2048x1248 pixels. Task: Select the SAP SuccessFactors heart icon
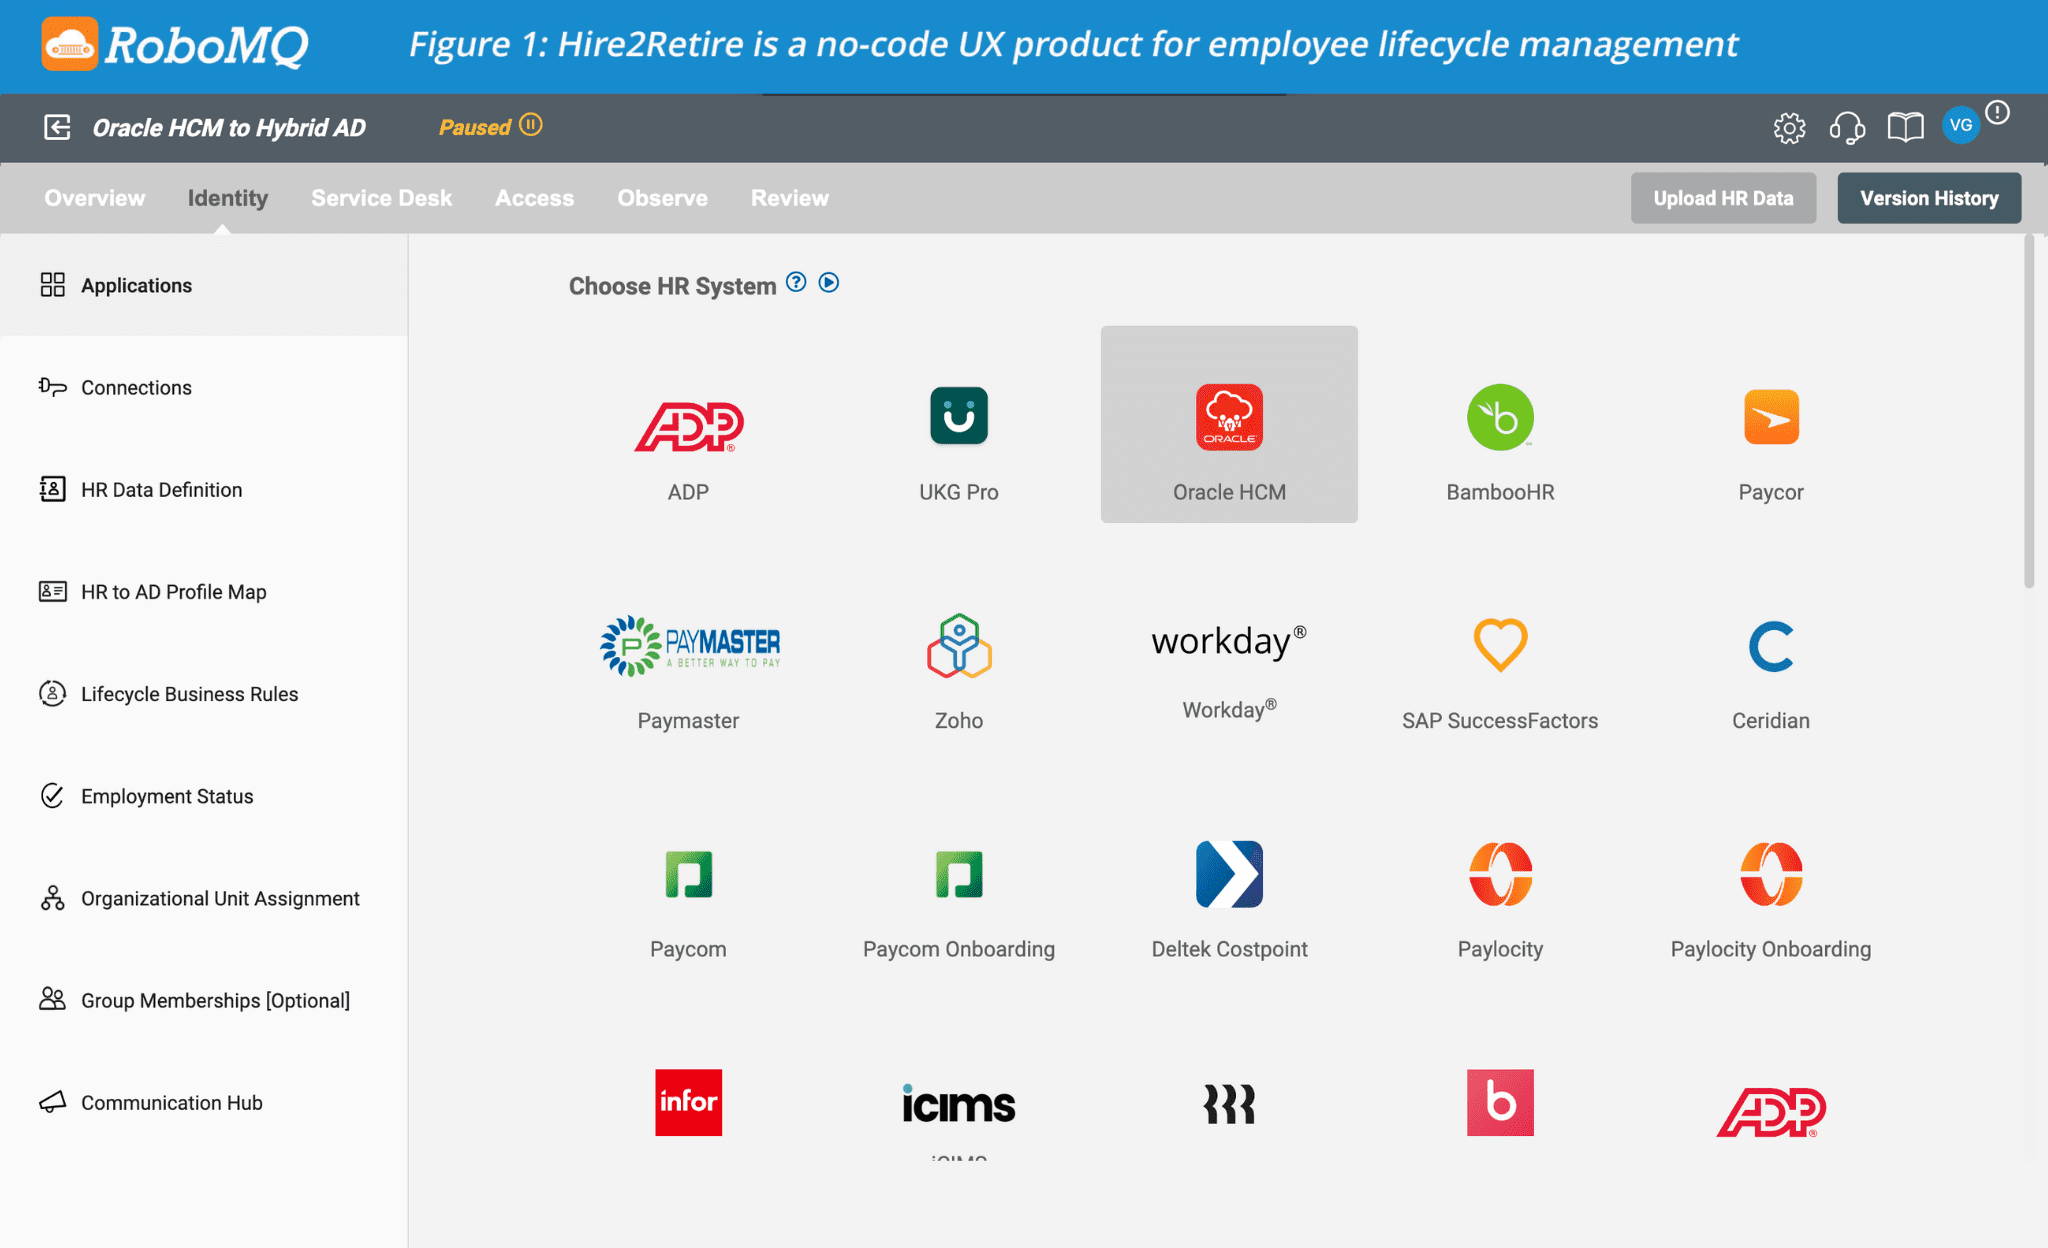pyautogui.click(x=1499, y=644)
